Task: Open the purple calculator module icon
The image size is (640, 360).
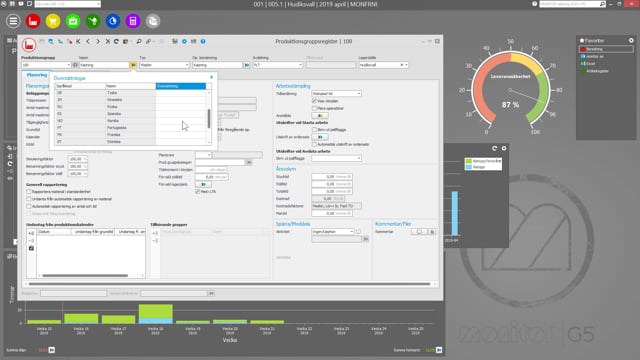Action: pyautogui.click(x=133, y=21)
